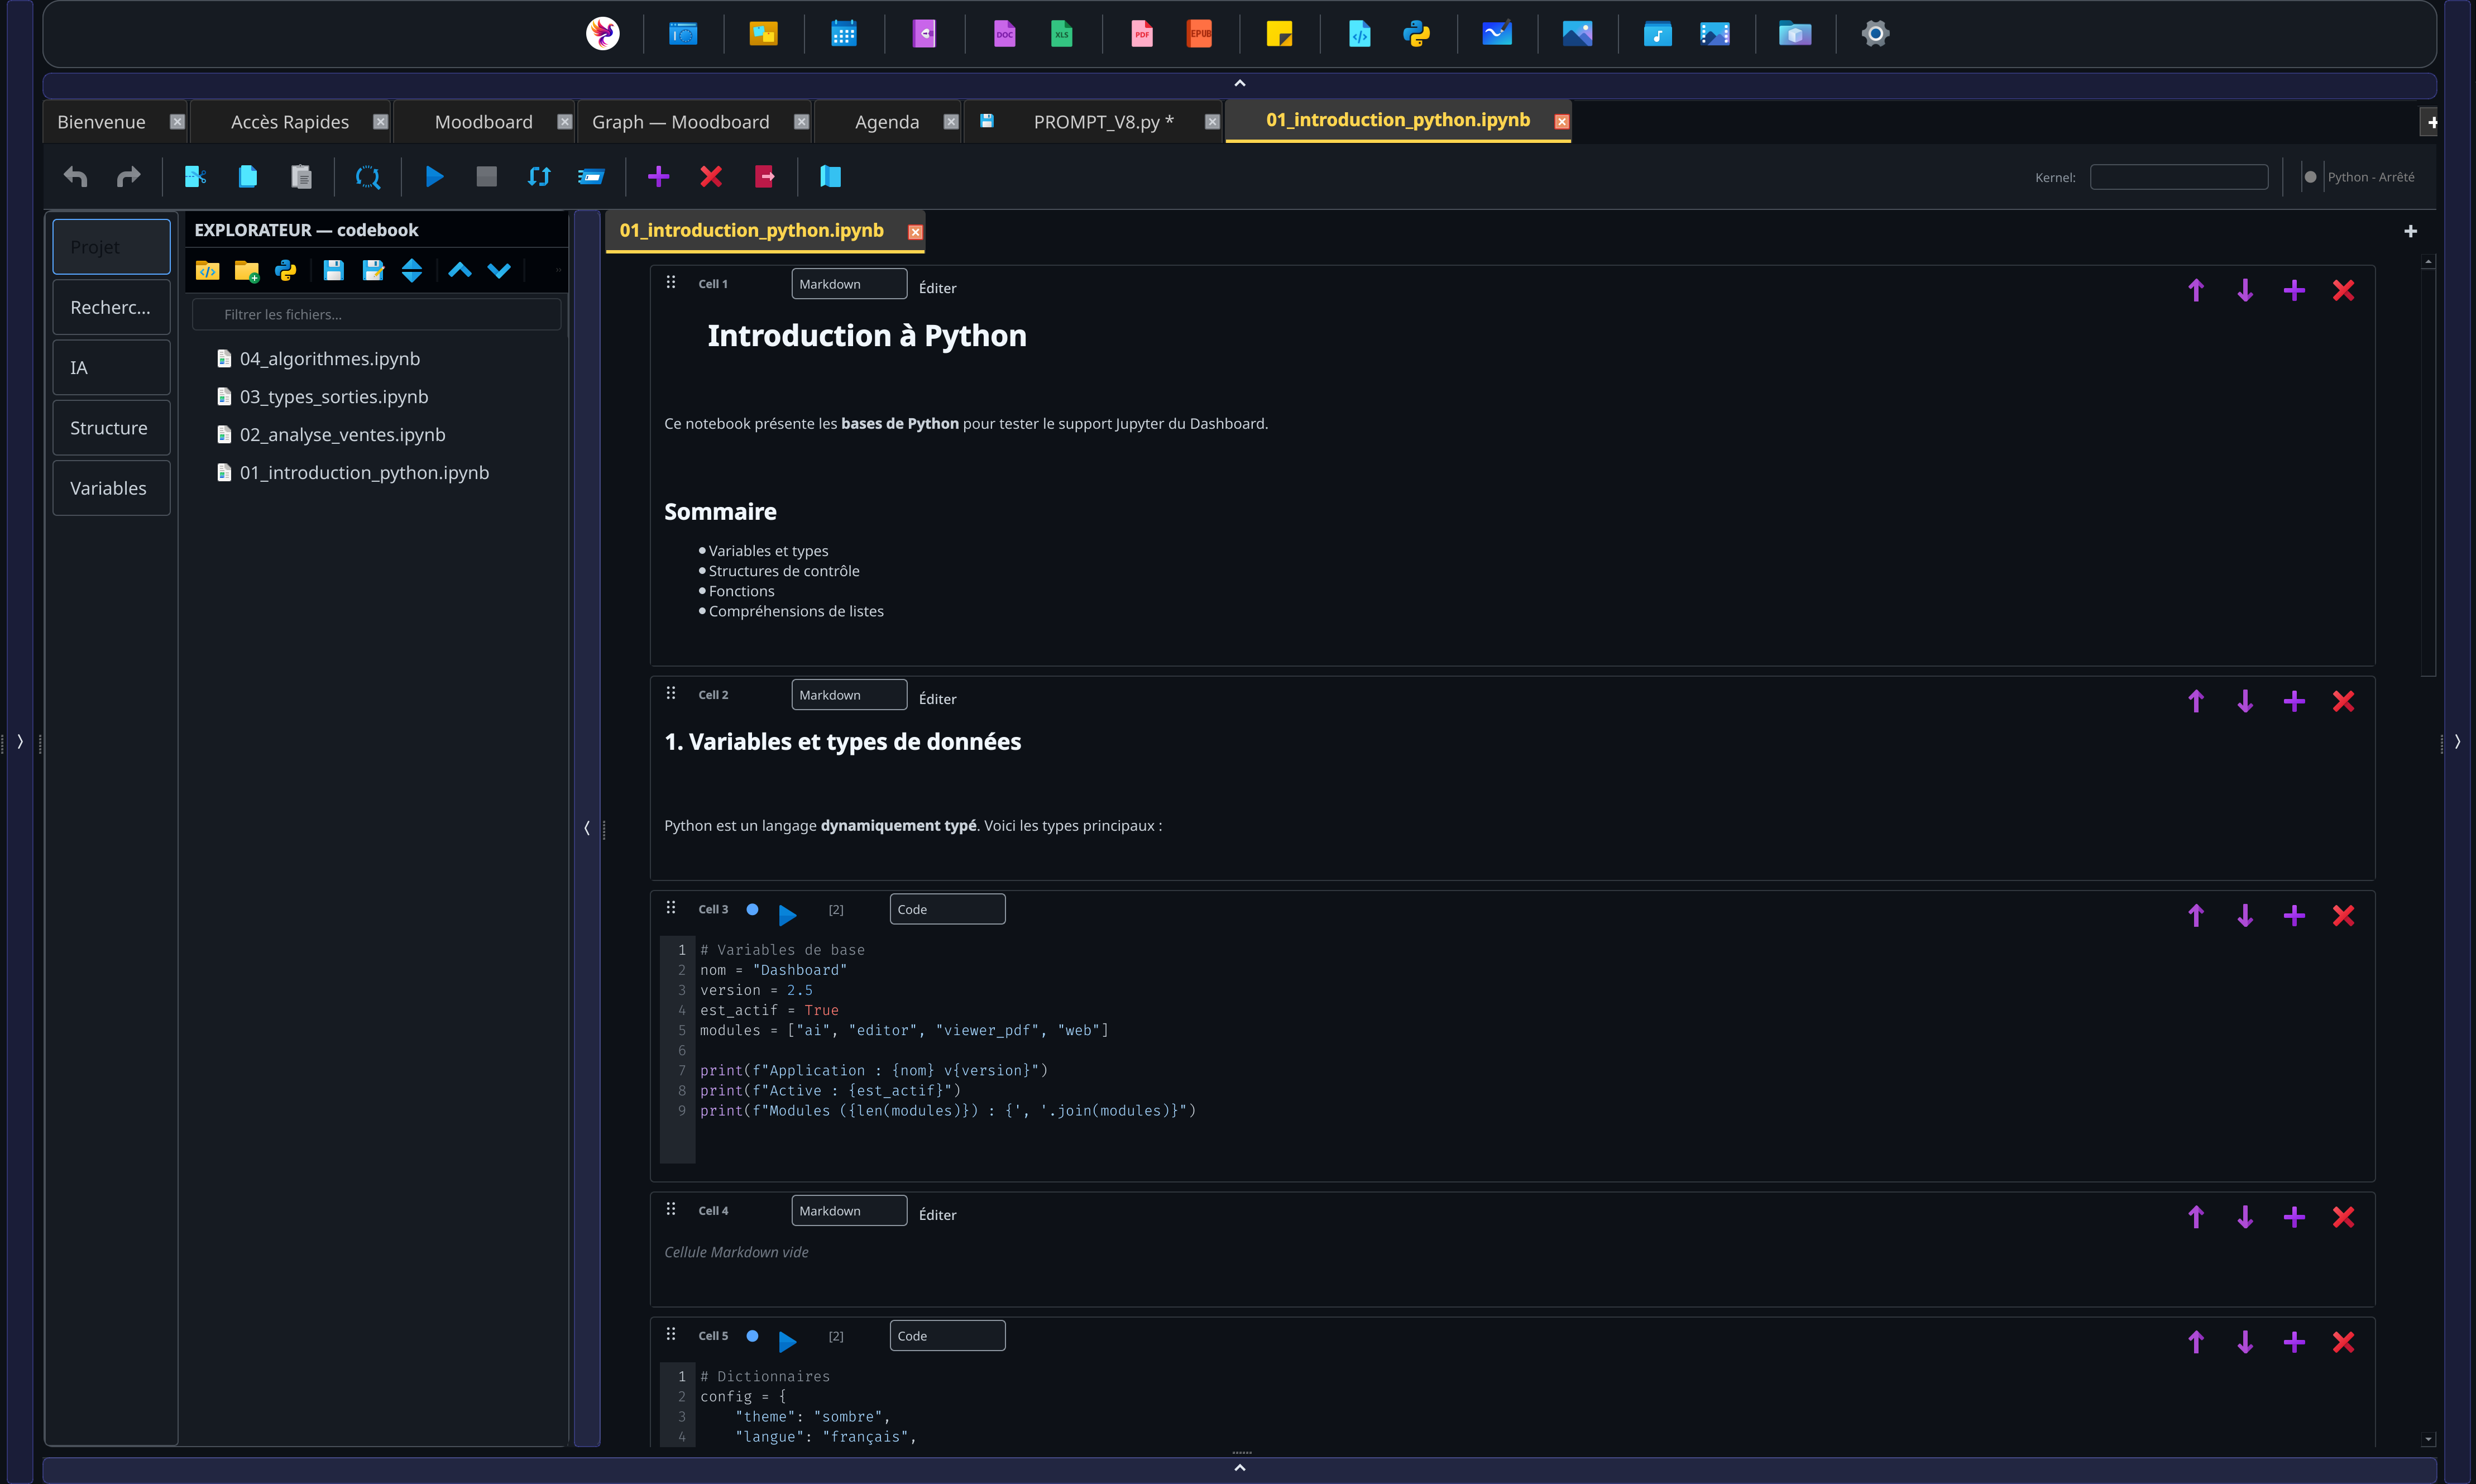Screen dimensions: 2476x1484
Task: Open the music player icon in the dock
Action: (x=1657, y=34)
